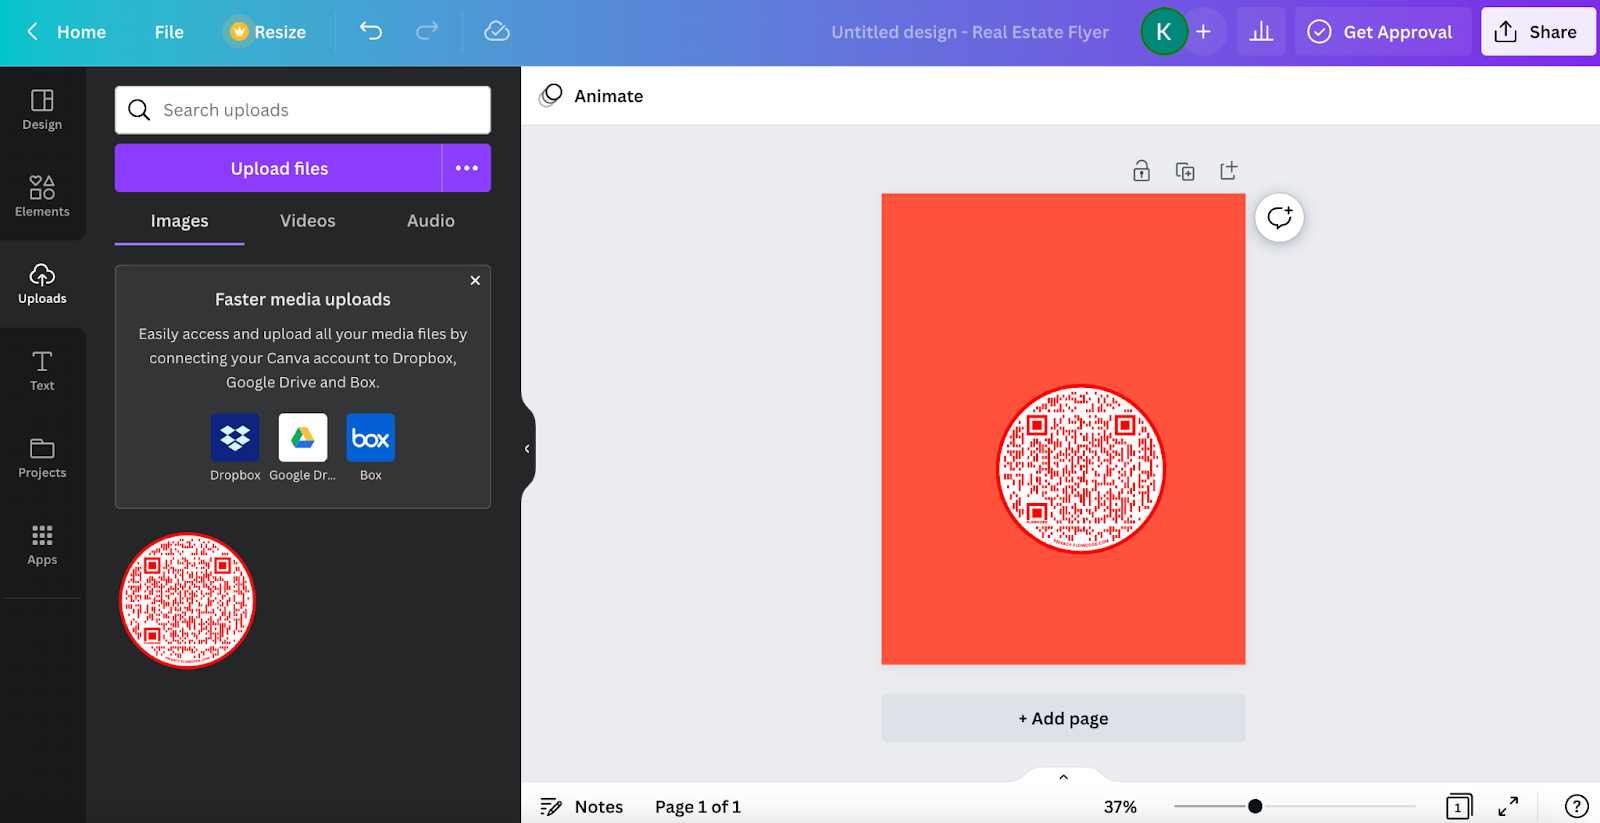Open the Resize option
1600x823 pixels.
(x=266, y=32)
